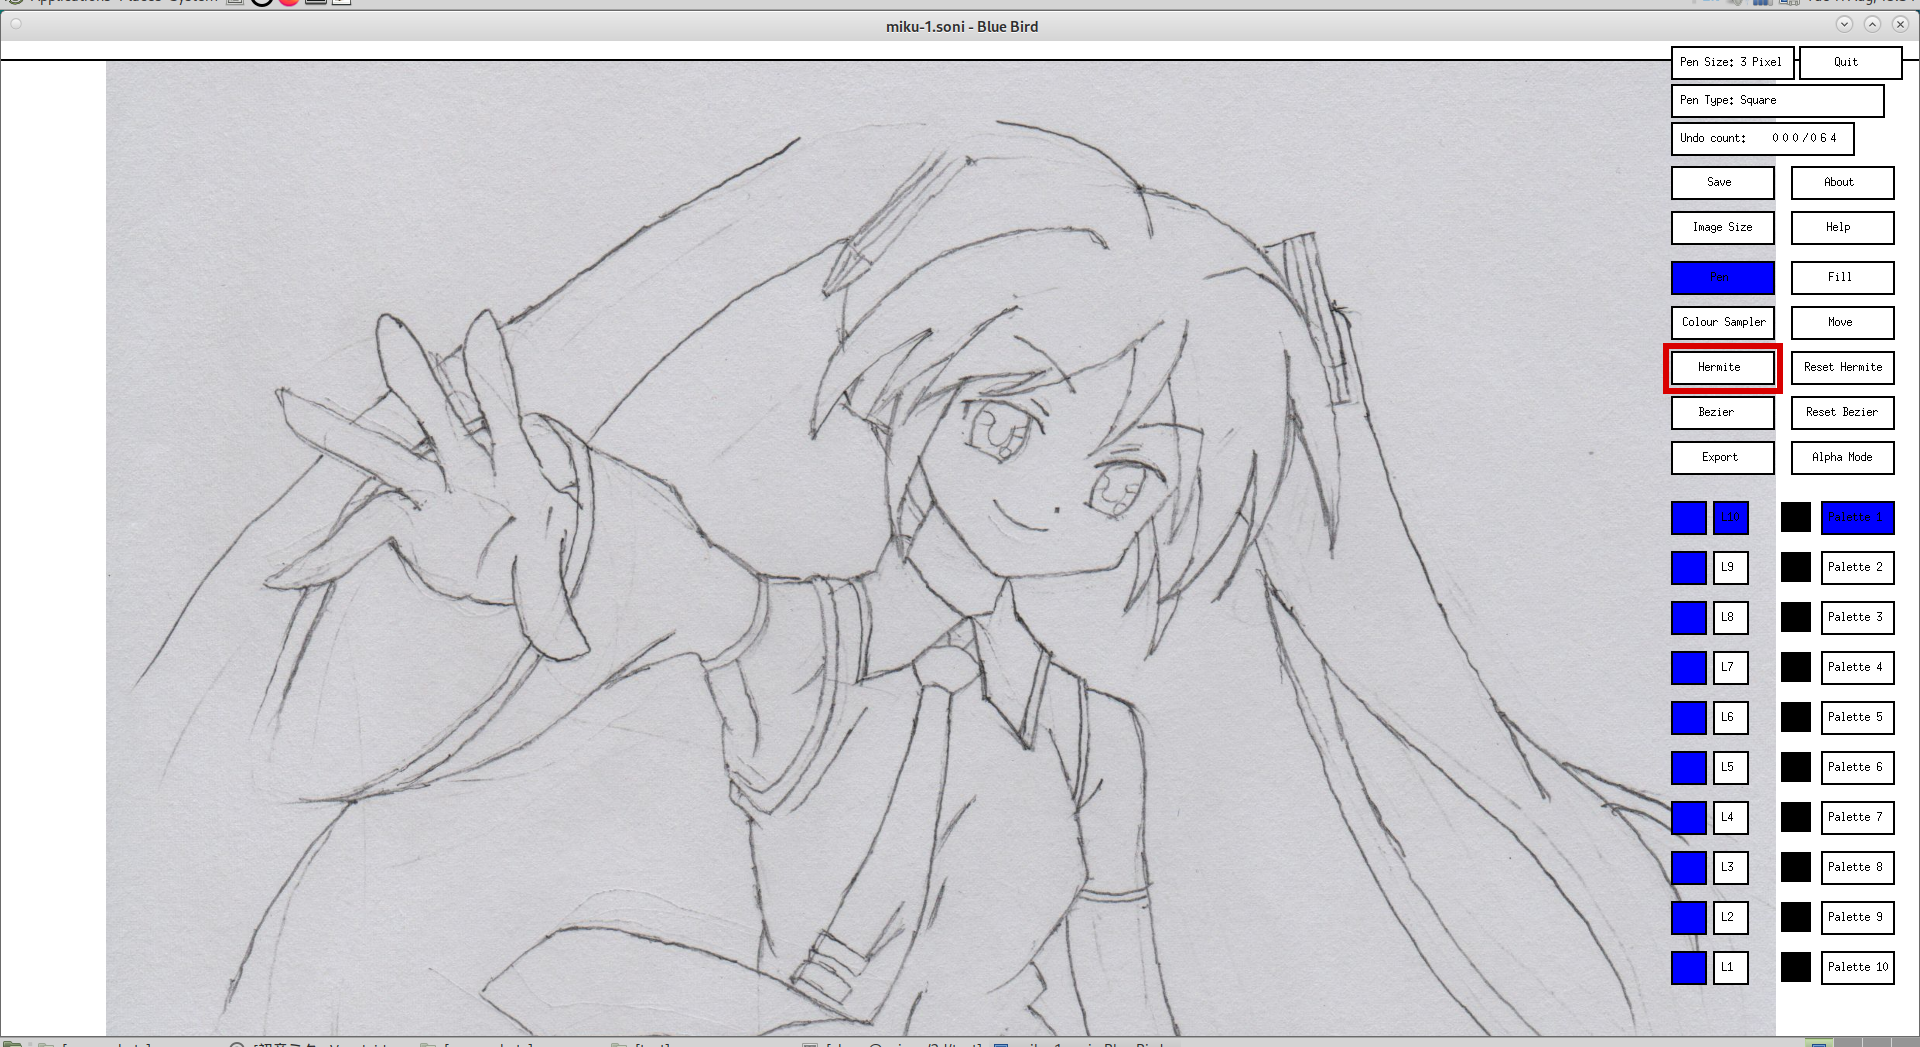Activate the Colour Sampler tool

pyautogui.click(x=1722, y=322)
